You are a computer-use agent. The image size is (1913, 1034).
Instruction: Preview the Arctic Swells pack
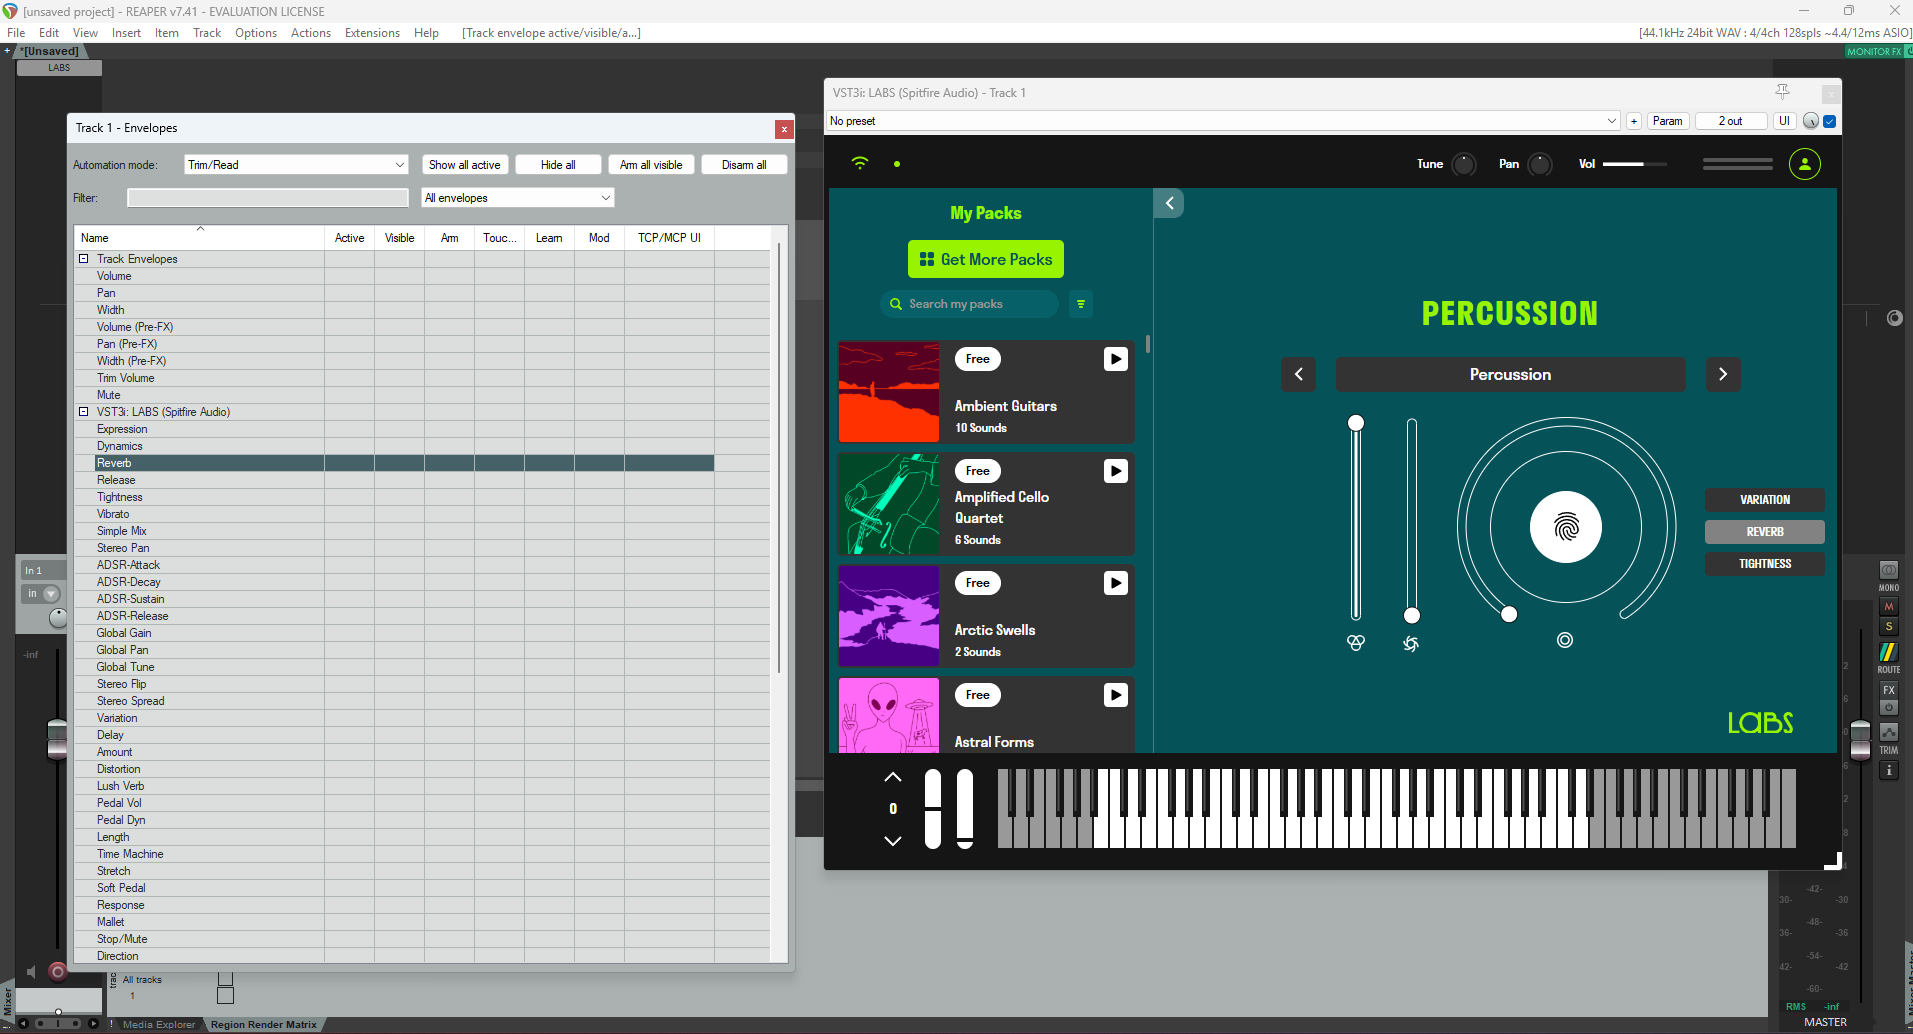(1116, 583)
